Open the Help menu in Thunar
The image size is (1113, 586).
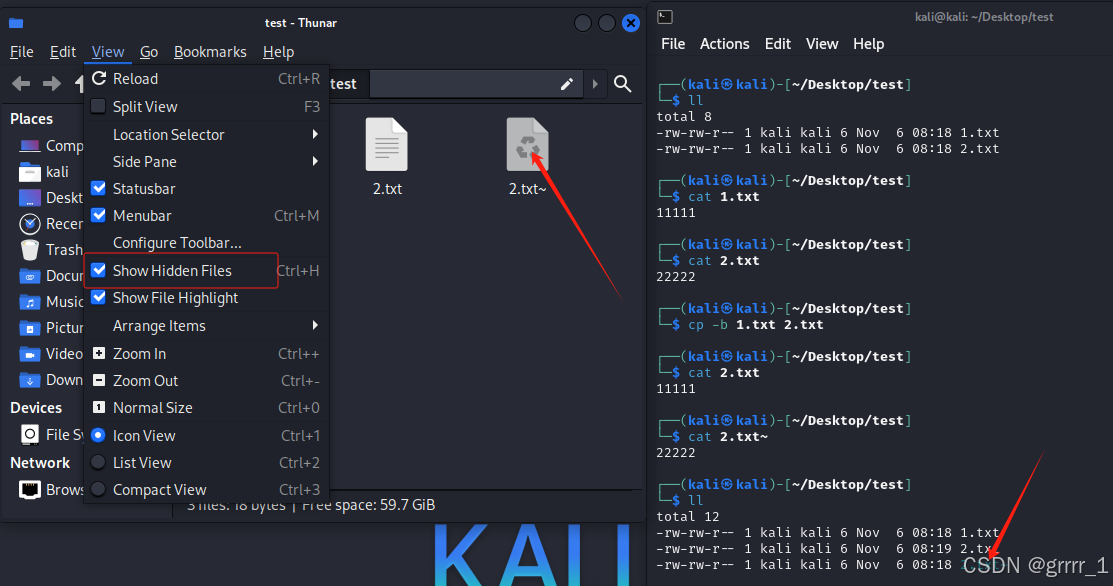click(x=278, y=52)
